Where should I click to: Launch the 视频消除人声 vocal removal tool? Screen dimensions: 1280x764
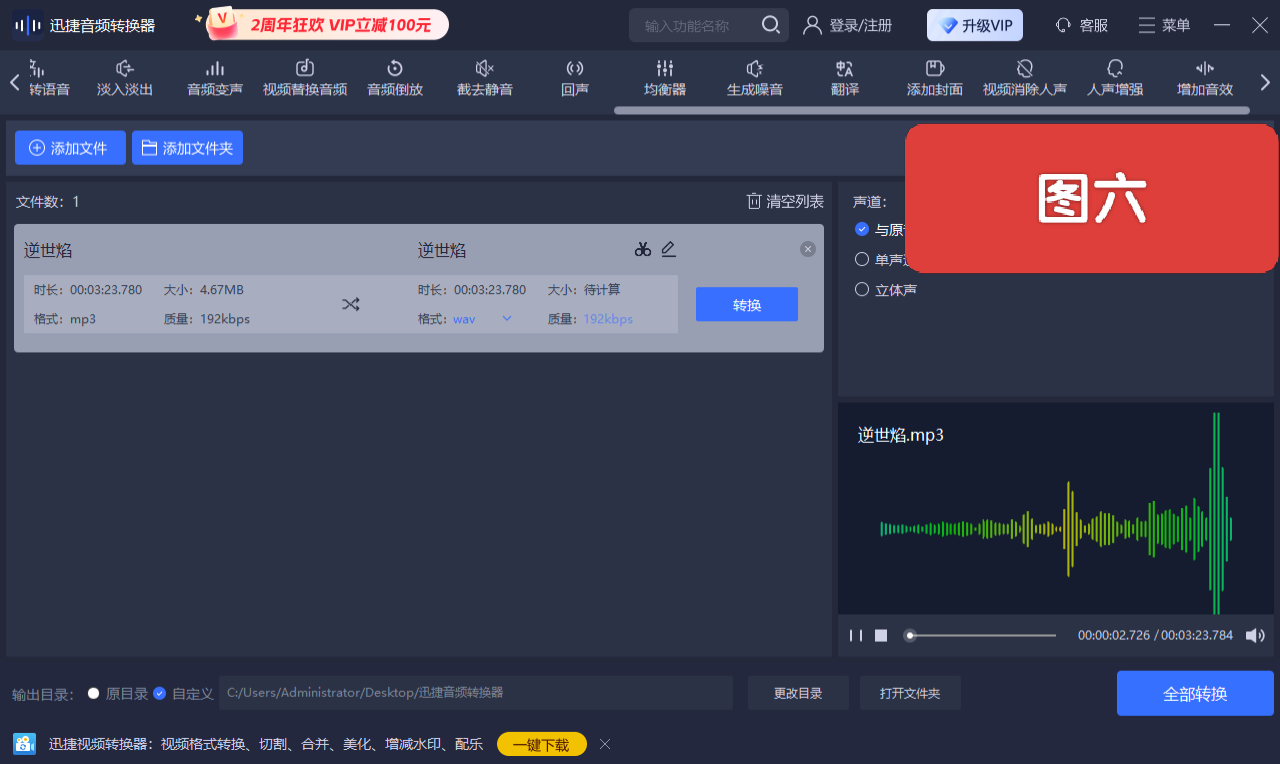coord(1024,77)
